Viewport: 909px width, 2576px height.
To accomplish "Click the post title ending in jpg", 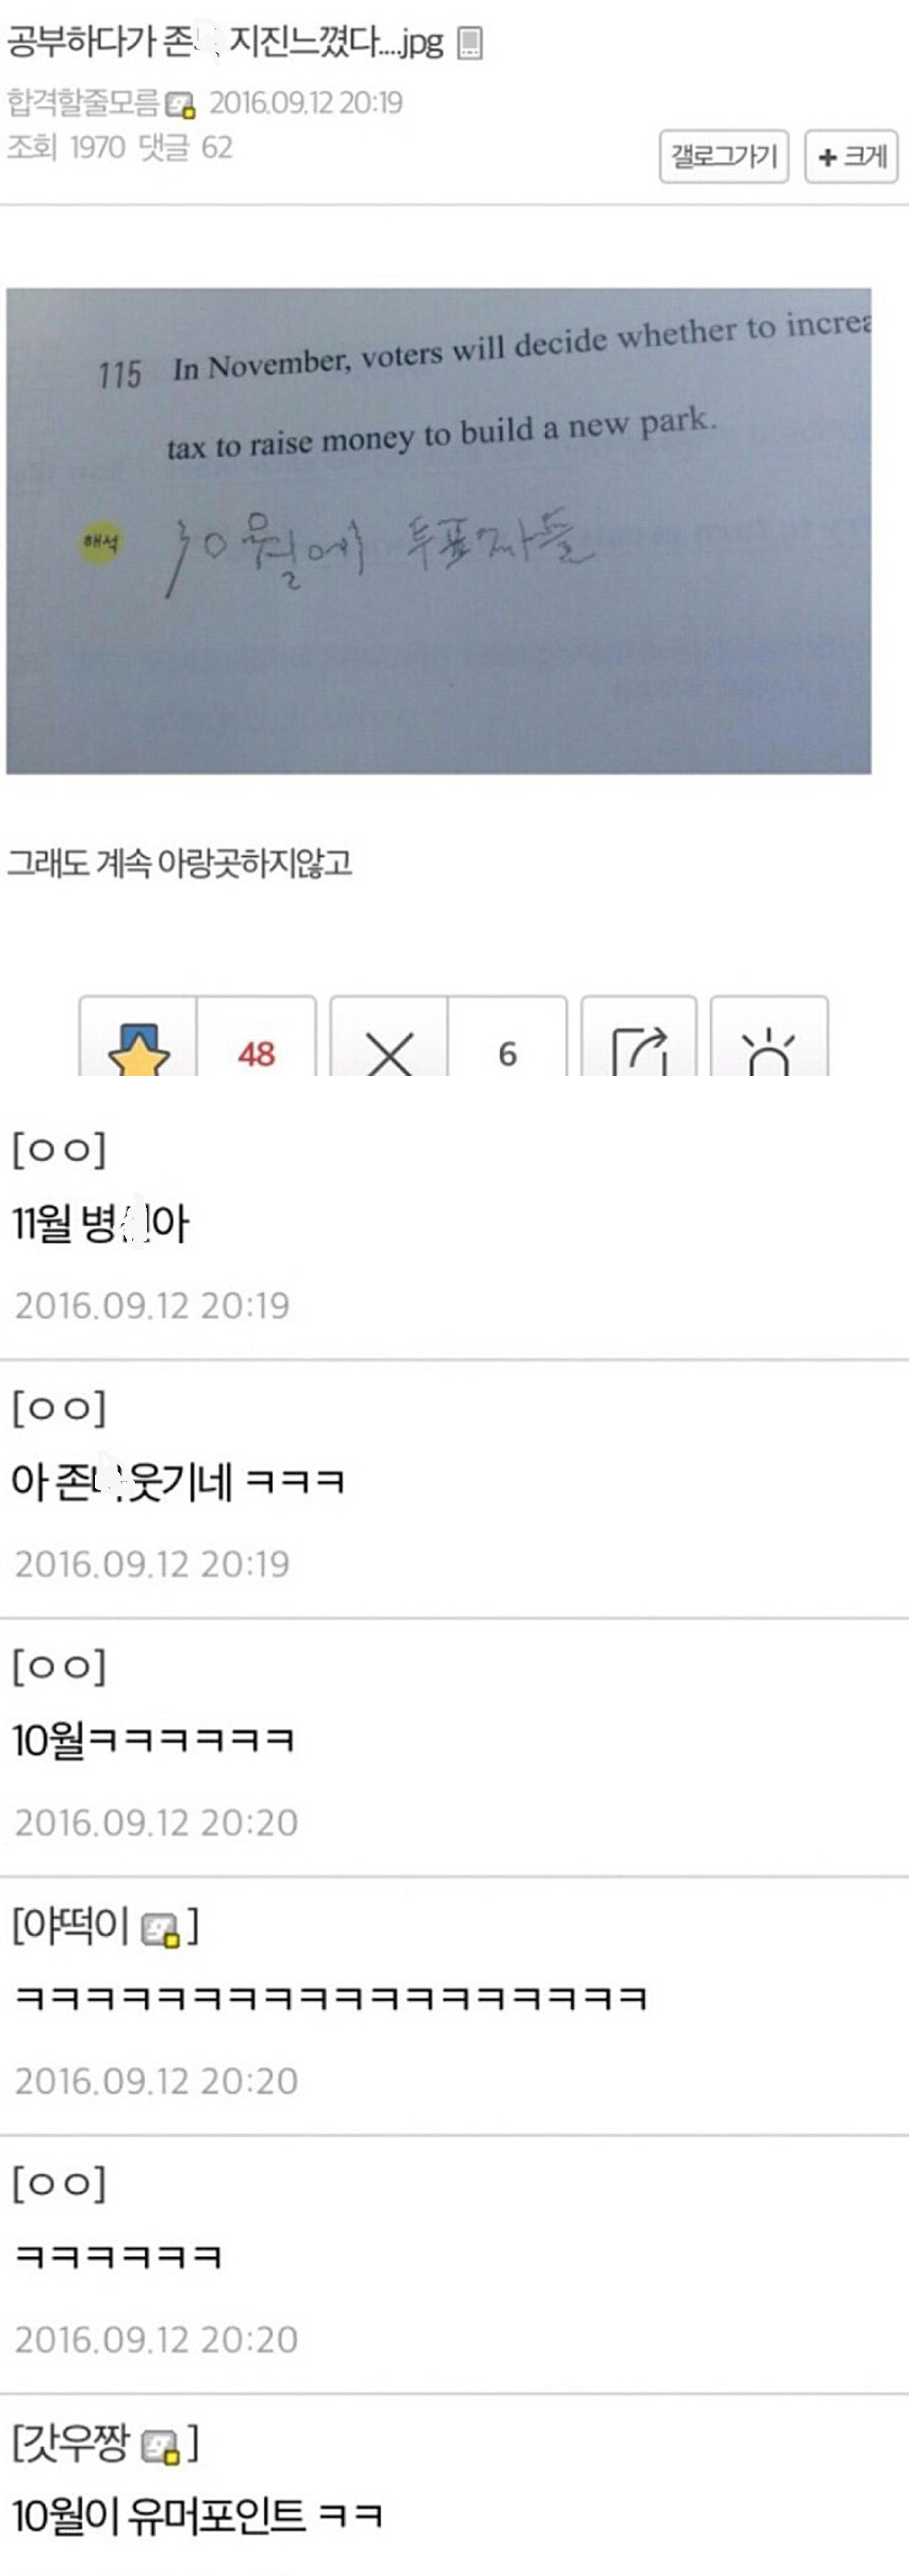I will 225,42.
